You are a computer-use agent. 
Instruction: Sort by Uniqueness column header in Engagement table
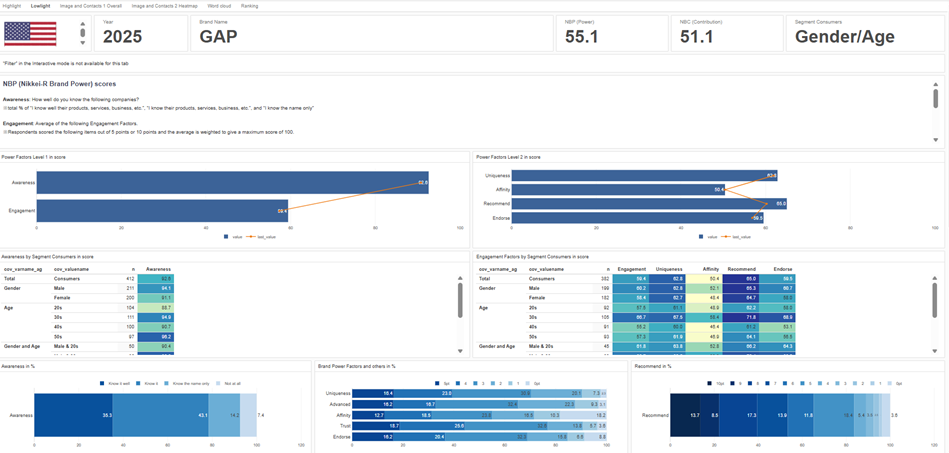coord(669,269)
